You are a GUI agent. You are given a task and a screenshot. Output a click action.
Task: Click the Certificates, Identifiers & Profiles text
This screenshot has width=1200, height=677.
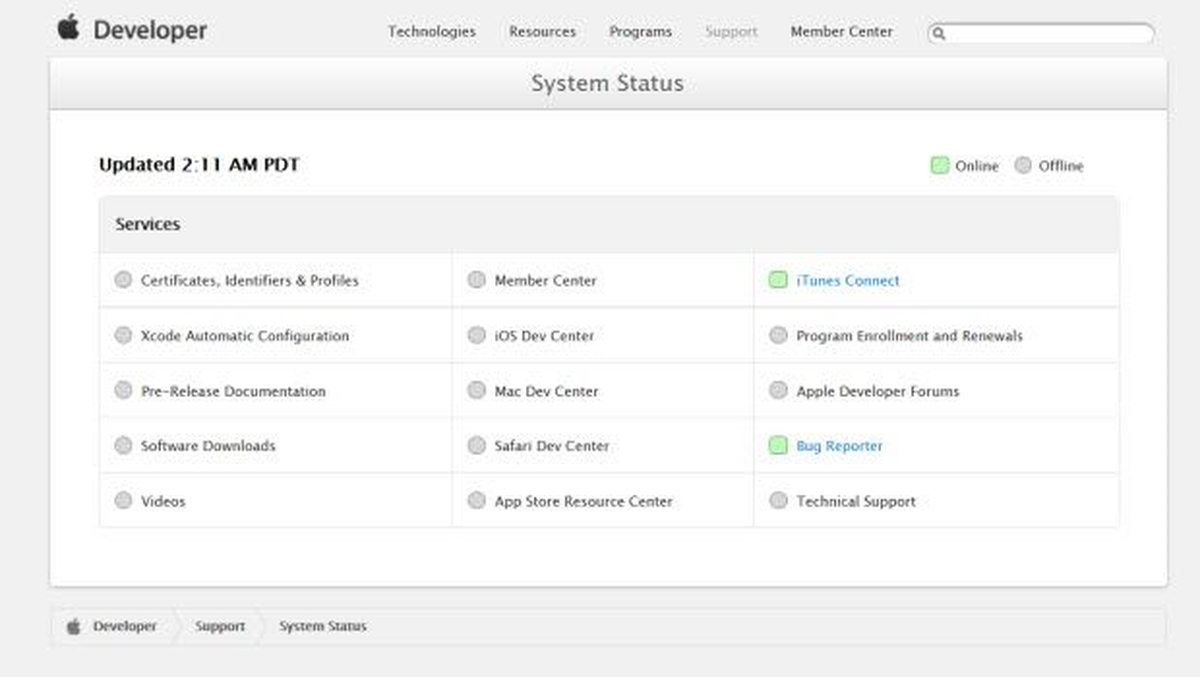[x=249, y=281]
